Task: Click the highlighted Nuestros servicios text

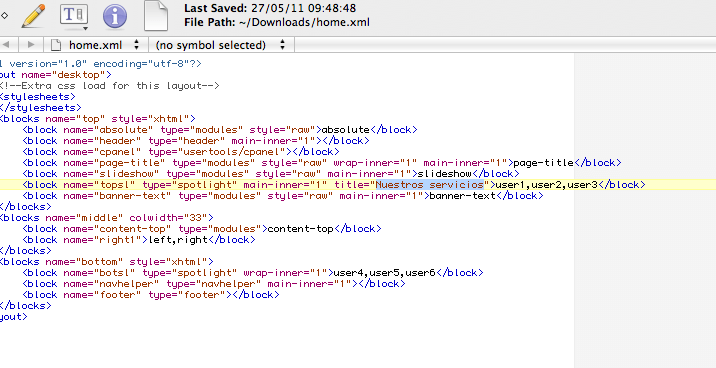Action: pyautogui.click(x=429, y=184)
